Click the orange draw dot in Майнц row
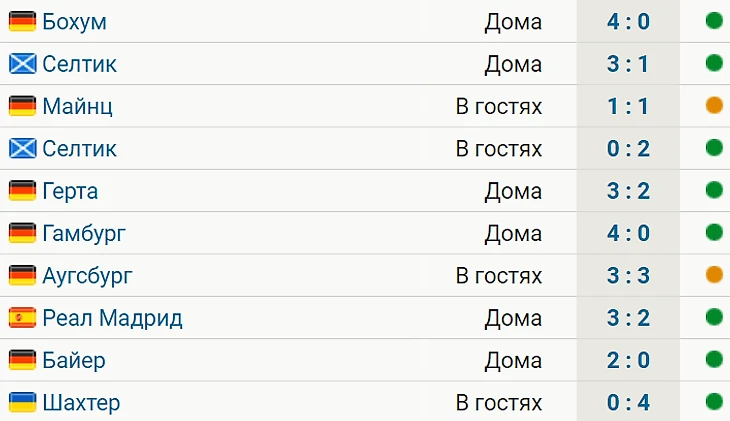The height and width of the screenshot is (421, 730). point(714,105)
